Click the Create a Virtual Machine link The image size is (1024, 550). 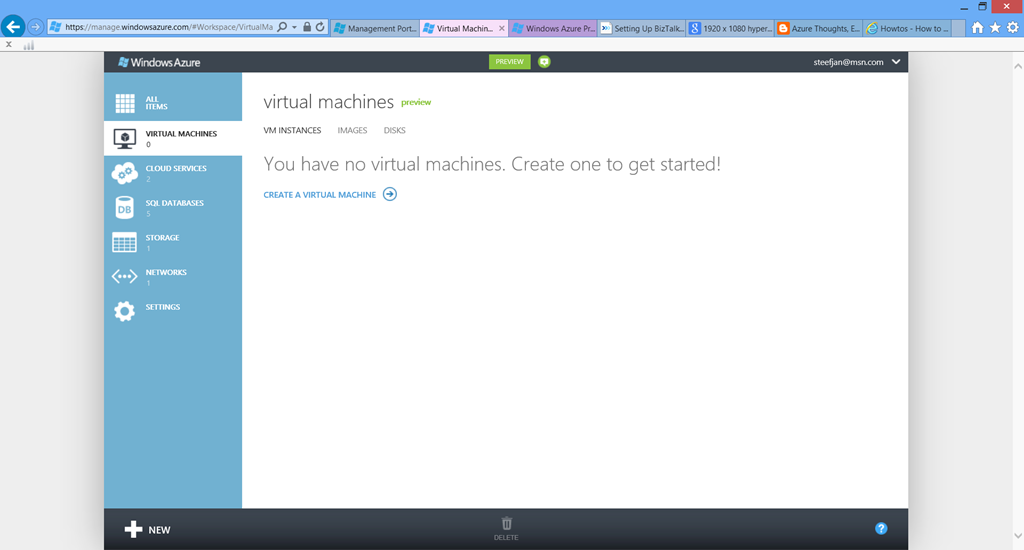tap(319, 195)
